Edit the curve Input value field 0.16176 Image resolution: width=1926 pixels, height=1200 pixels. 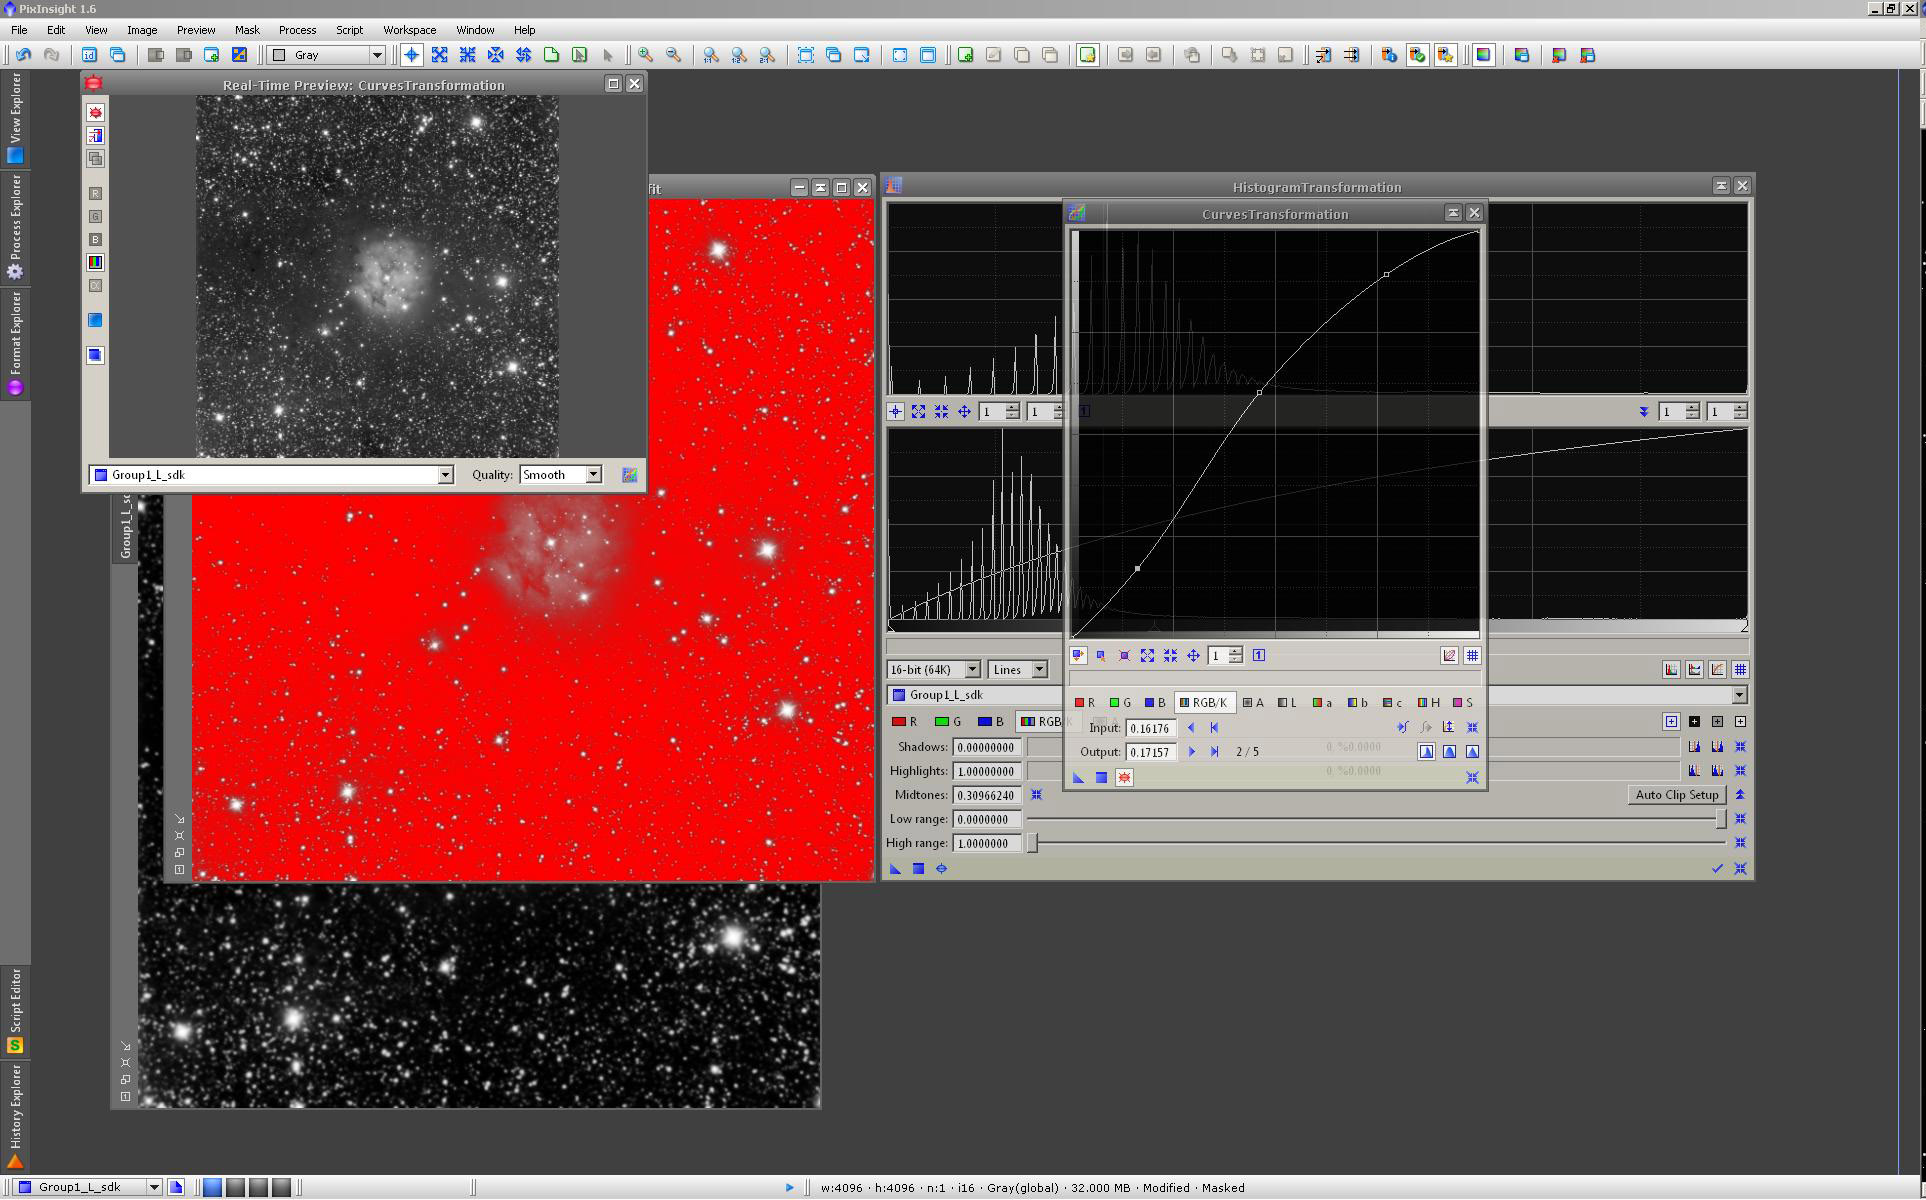(x=1151, y=728)
